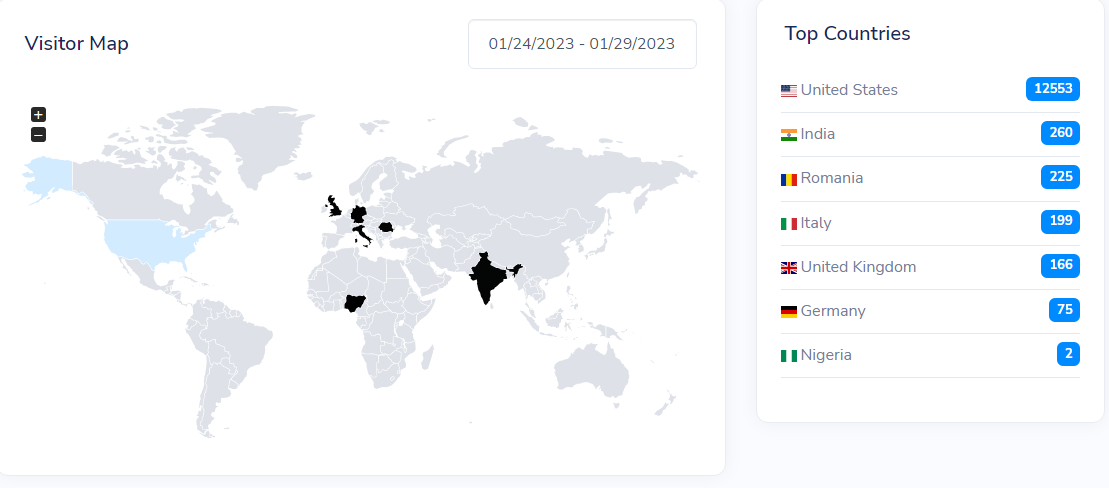Image resolution: width=1109 pixels, height=488 pixels.
Task: Click the Italy country name
Action: click(816, 223)
